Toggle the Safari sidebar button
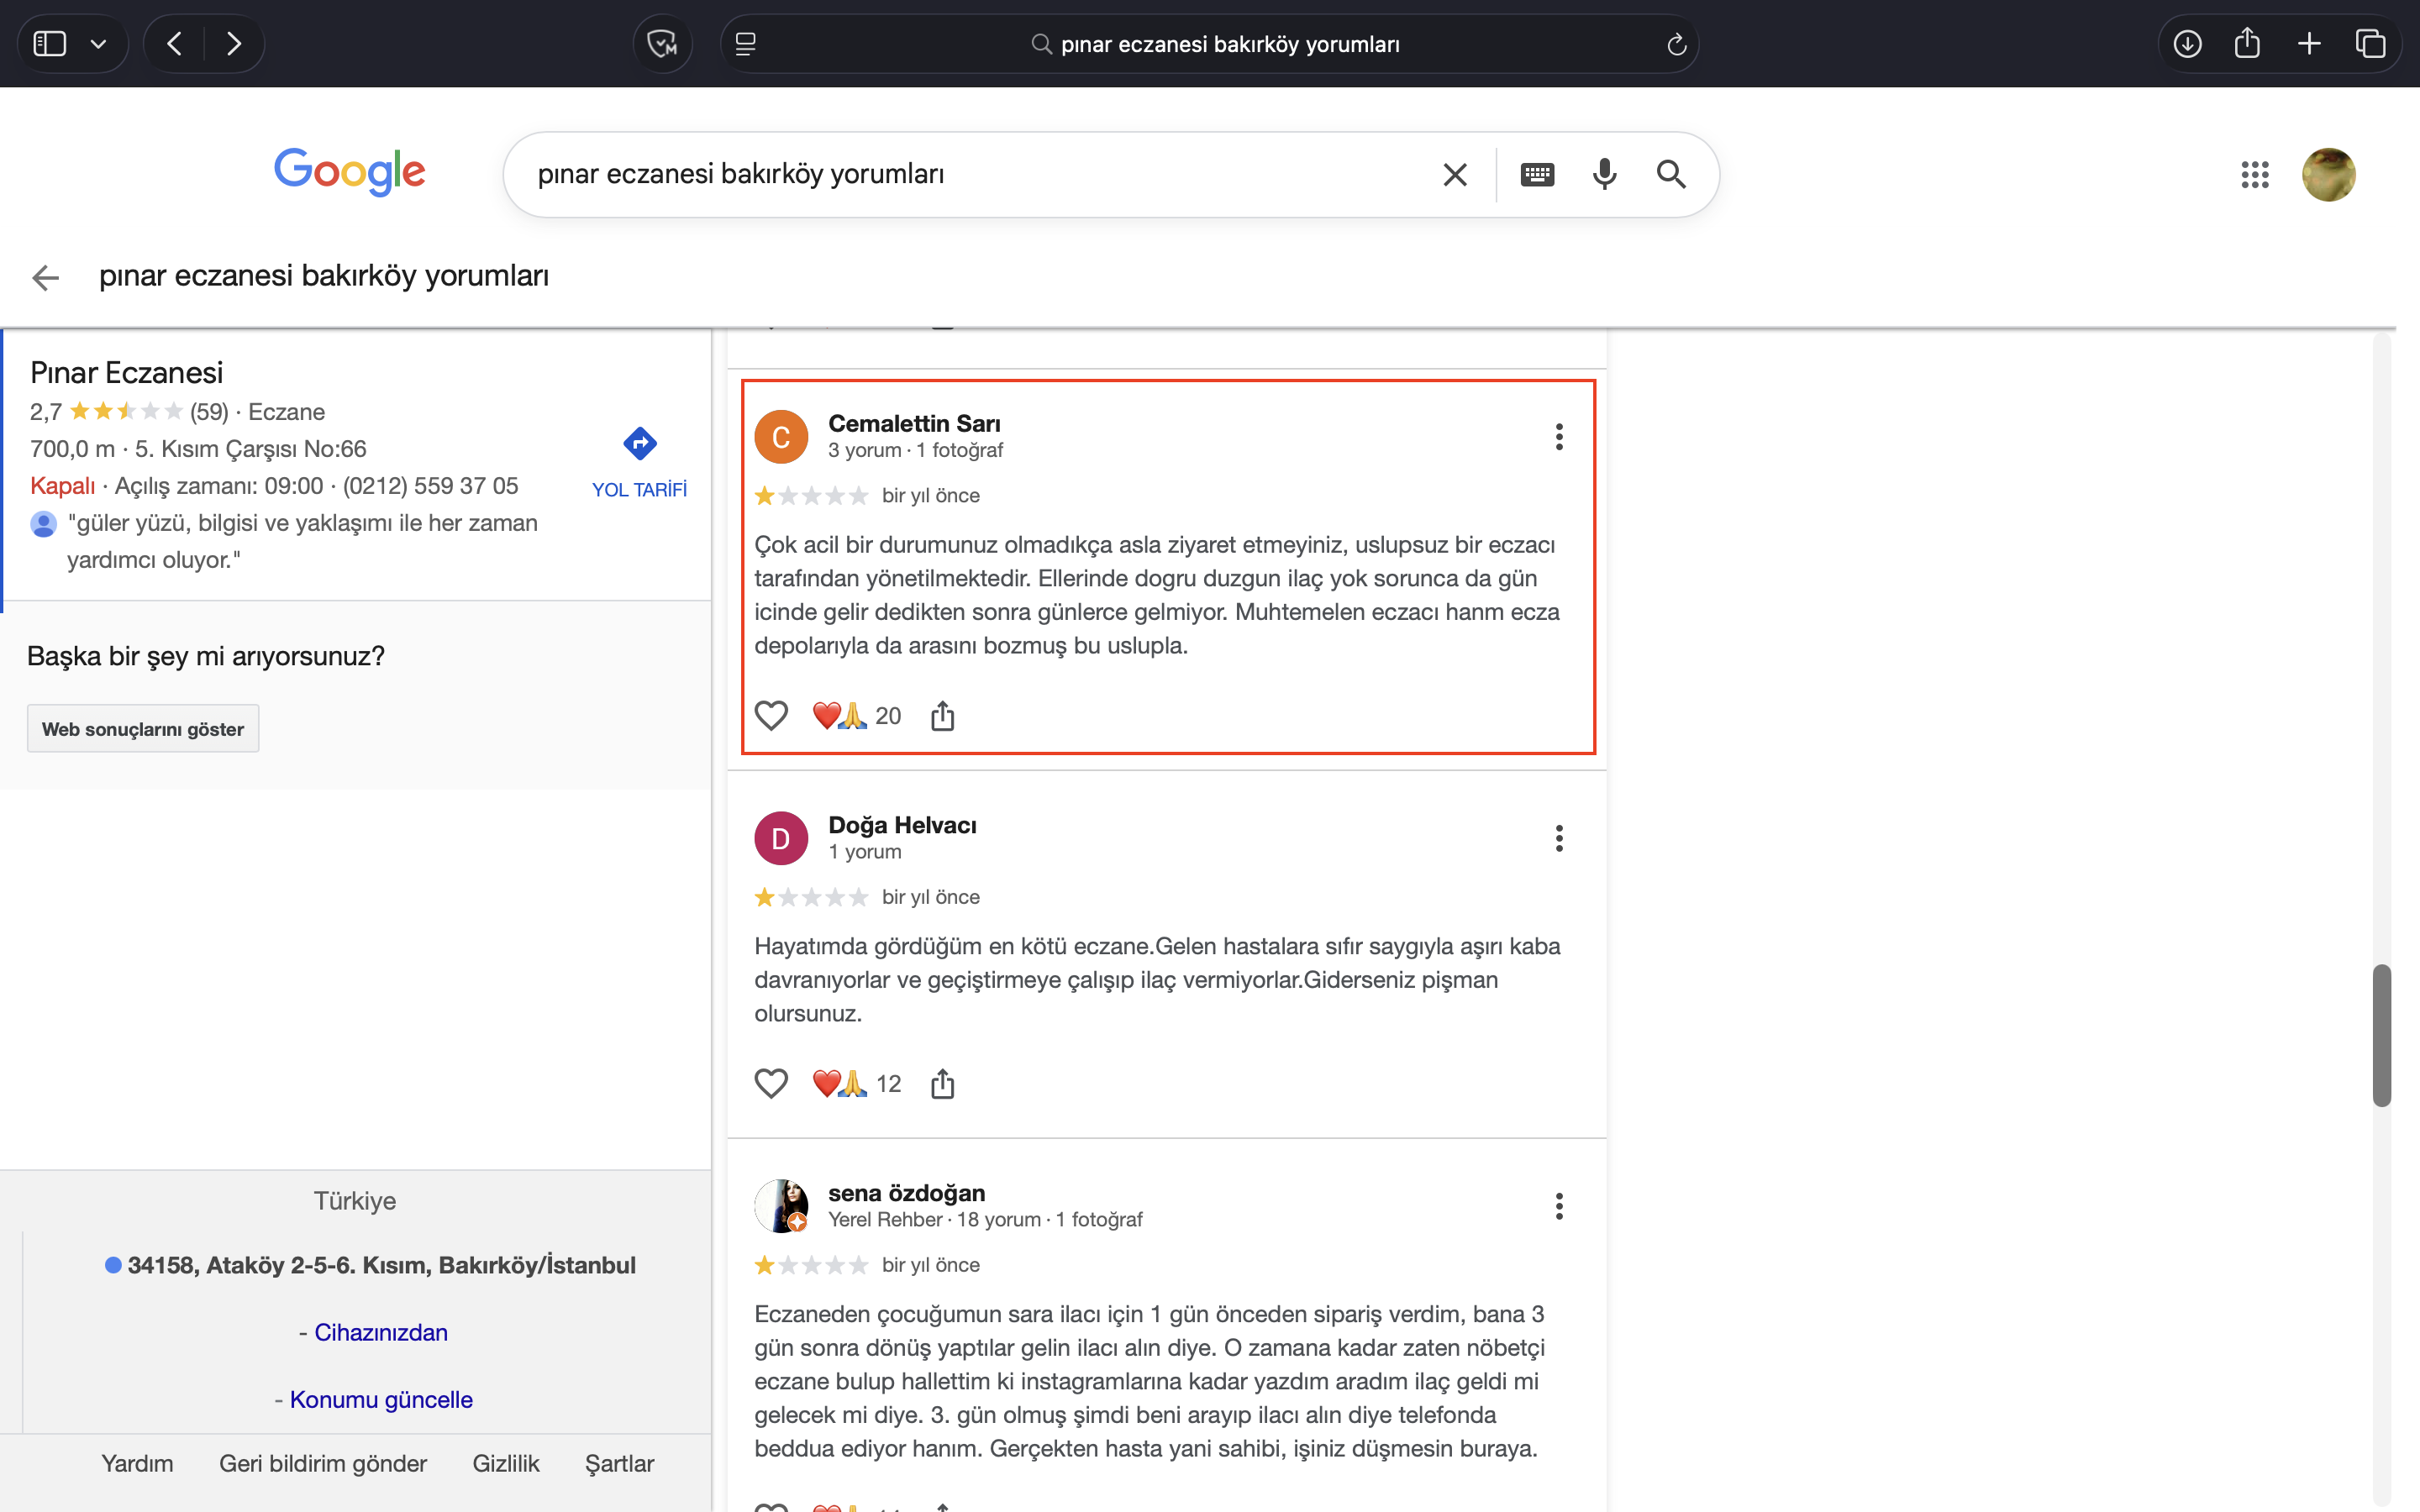This screenshot has height=1512, width=2420. (x=50, y=44)
